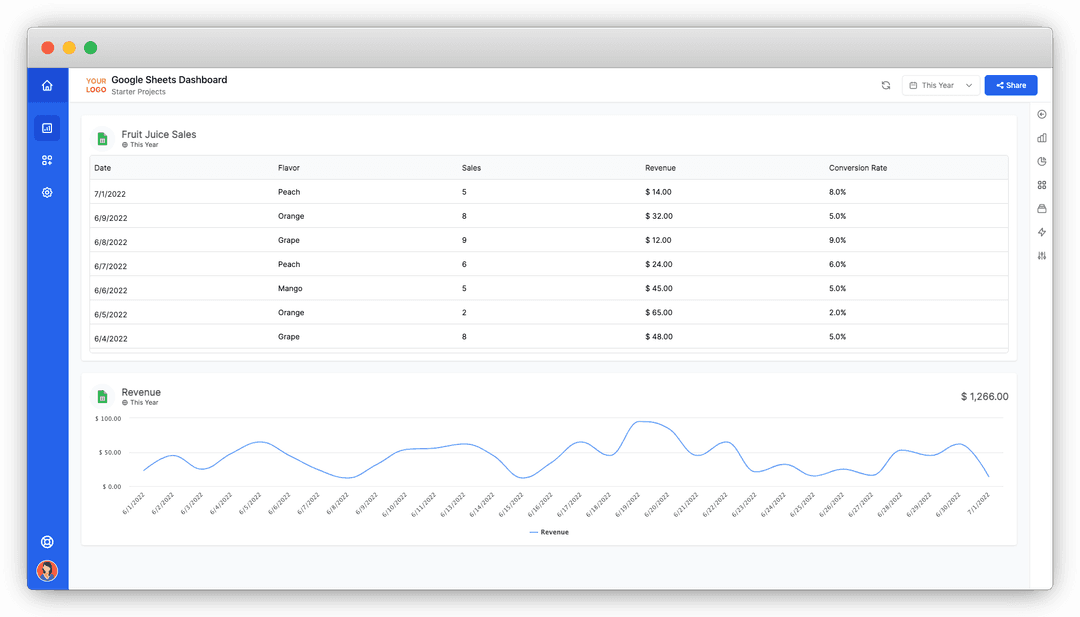Open the user avatar profile

pos(47,571)
